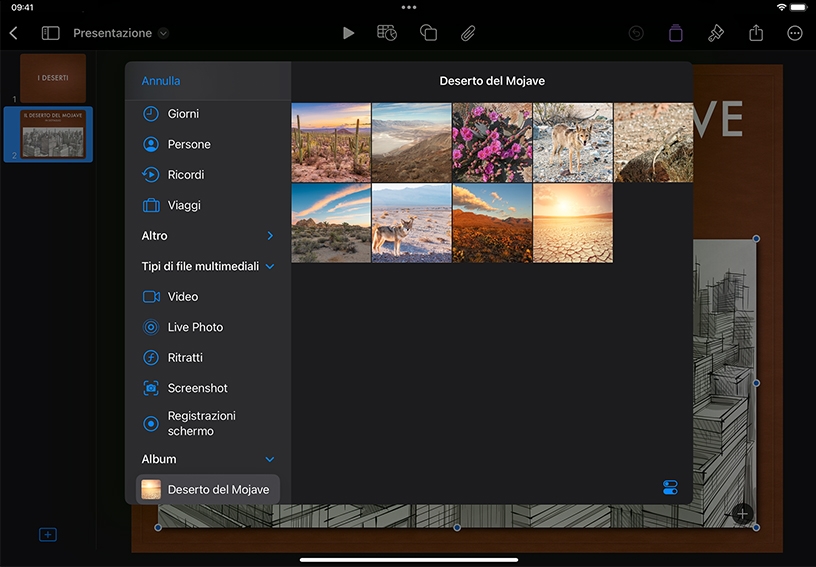Open the shapes insert icon
The height and width of the screenshot is (567, 816).
pyautogui.click(x=428, y=33)
